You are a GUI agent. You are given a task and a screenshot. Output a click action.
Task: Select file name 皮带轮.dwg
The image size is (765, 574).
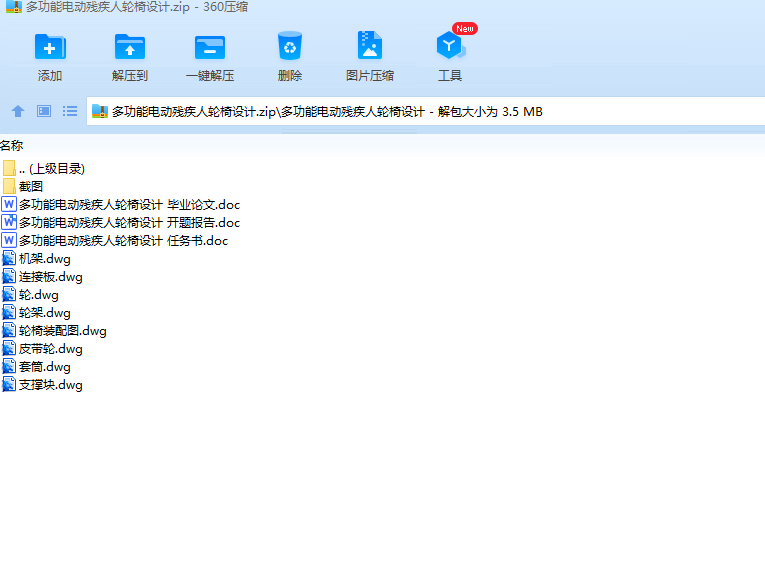tap(51, 349)
